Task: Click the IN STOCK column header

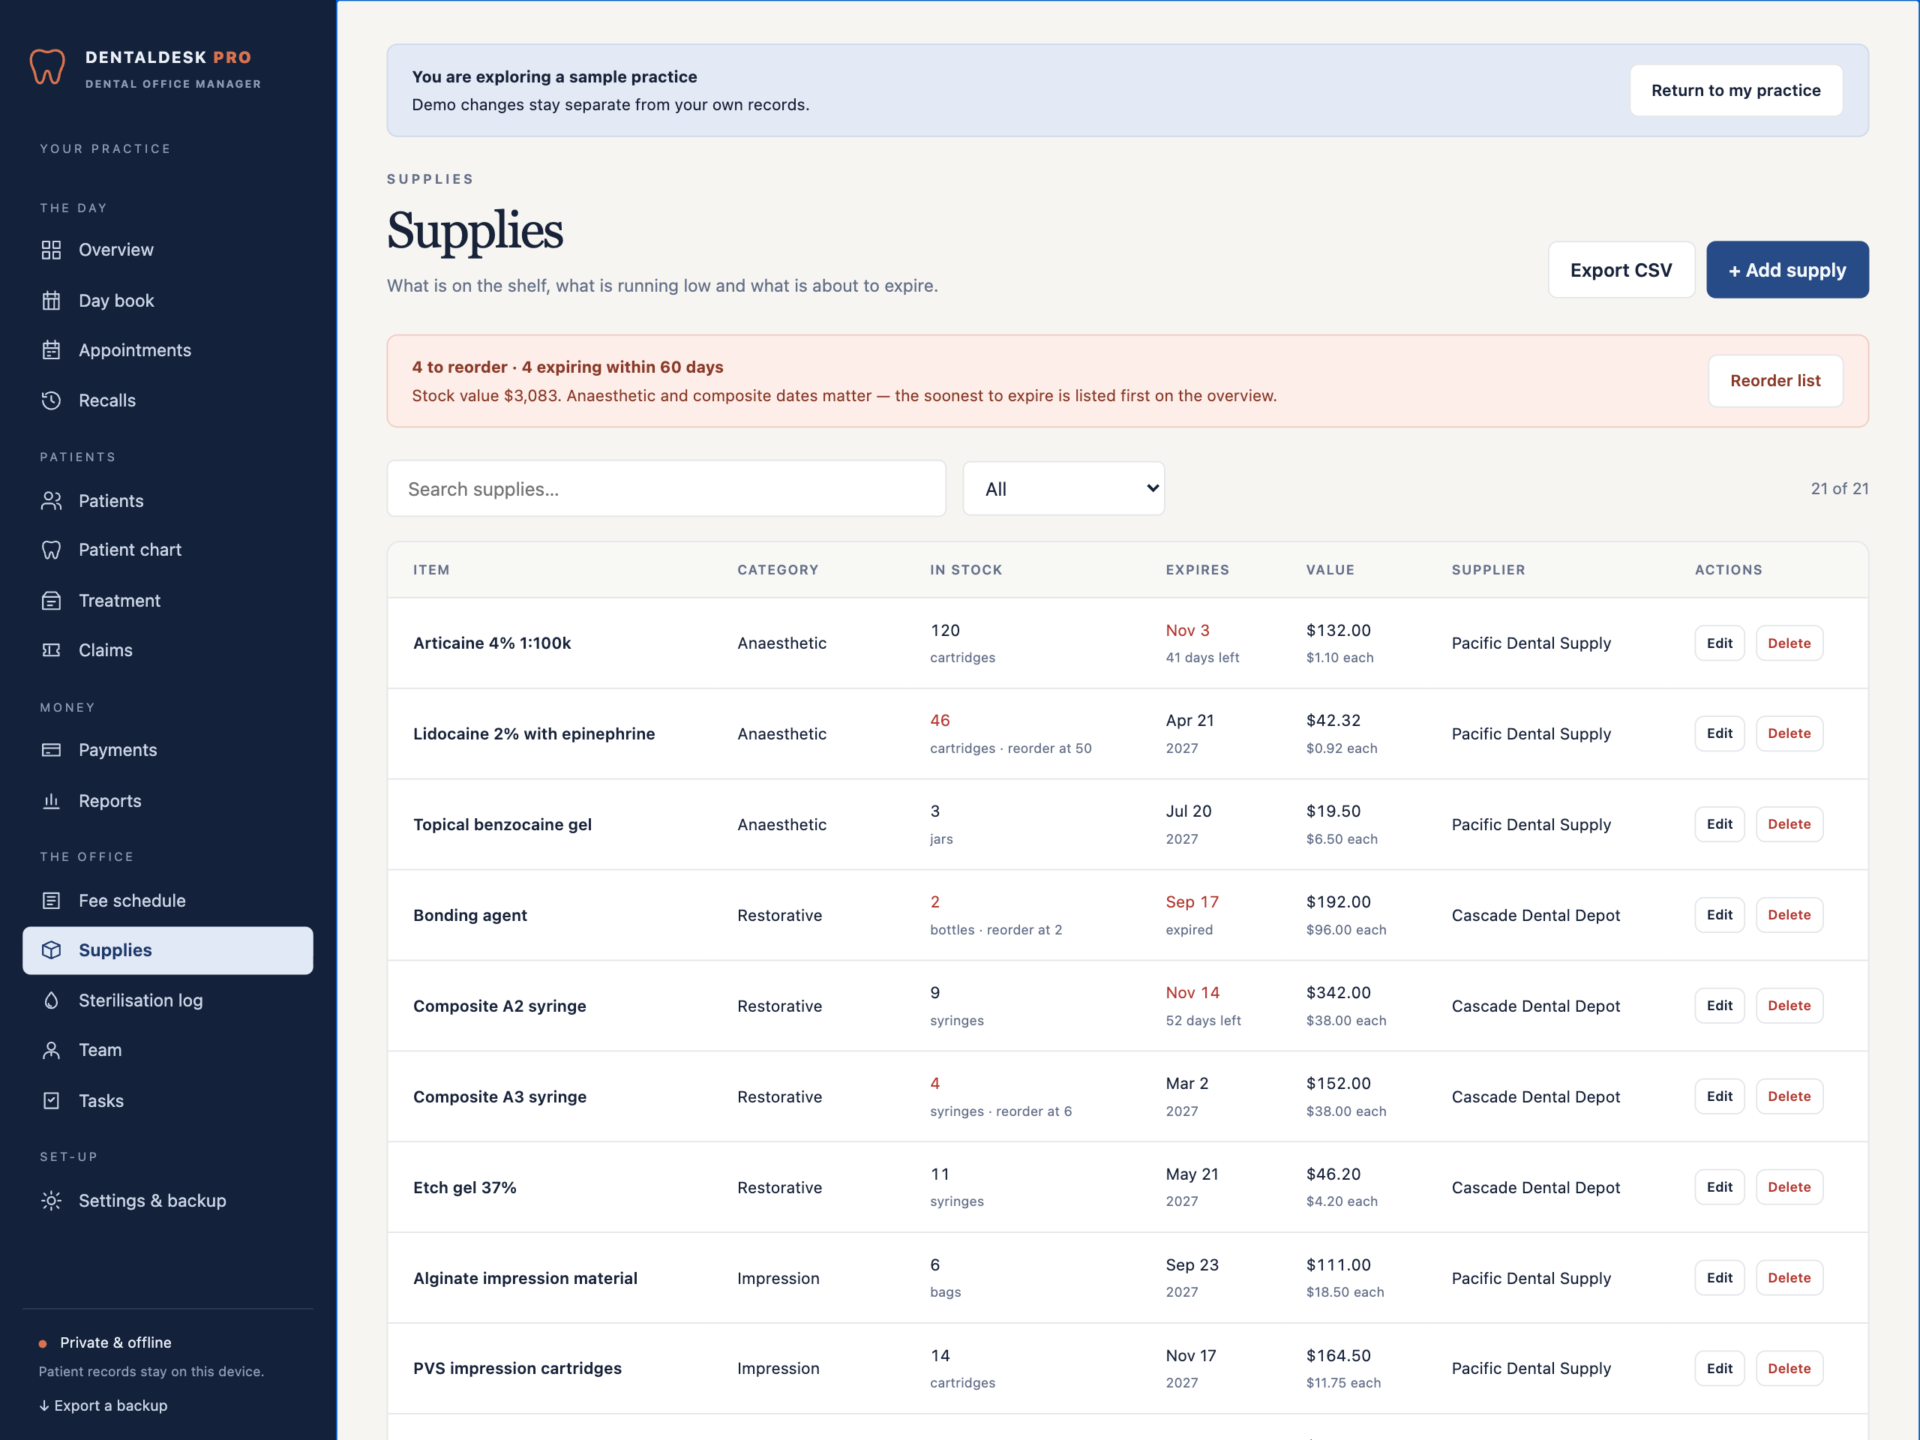Action: 966,570
